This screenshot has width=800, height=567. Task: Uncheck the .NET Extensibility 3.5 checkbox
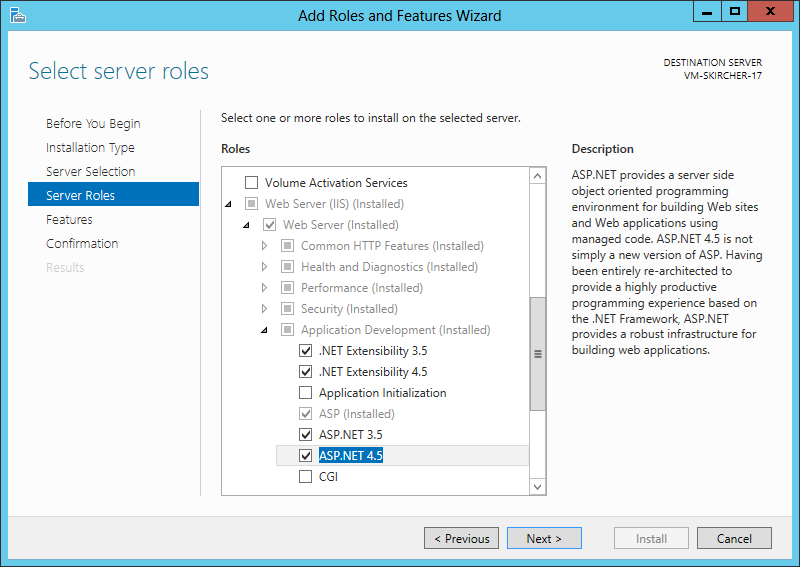[x=305, y=351]
